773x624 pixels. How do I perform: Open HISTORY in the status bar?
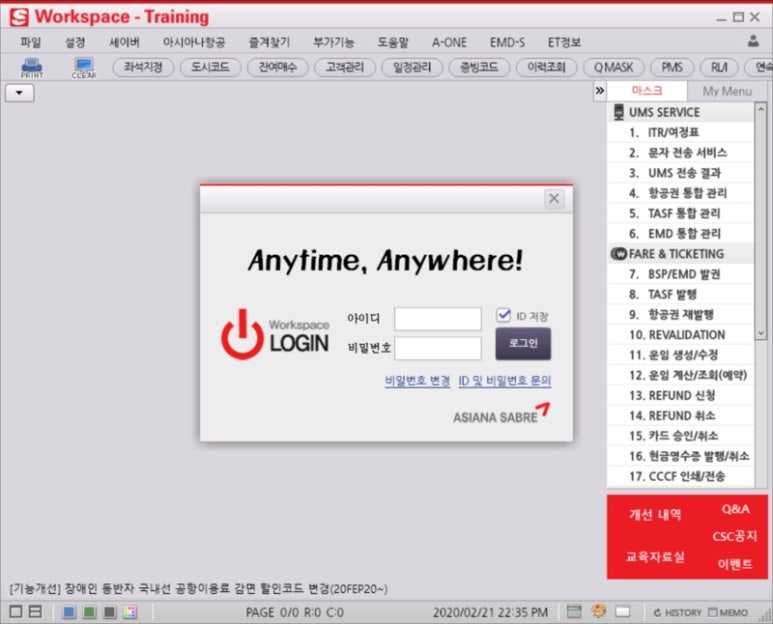tap(677, 613)
